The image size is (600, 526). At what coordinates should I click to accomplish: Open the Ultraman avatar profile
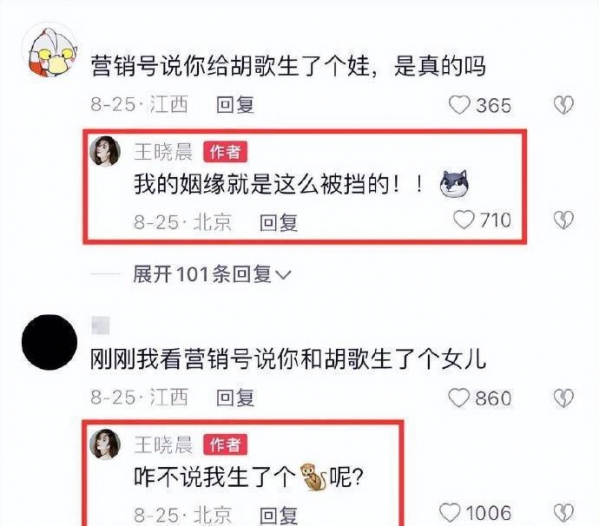[50, 50]
